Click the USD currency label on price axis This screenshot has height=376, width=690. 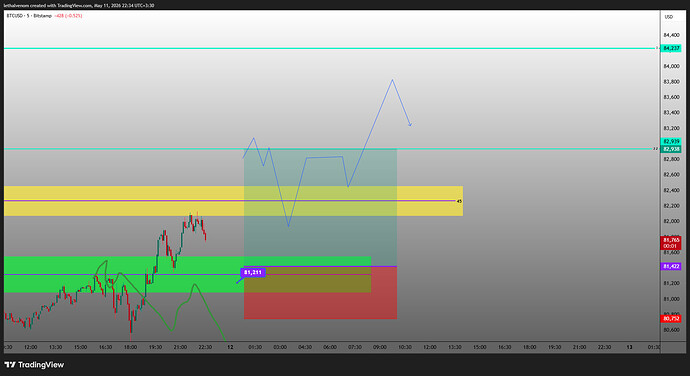(x=669, y=17)
